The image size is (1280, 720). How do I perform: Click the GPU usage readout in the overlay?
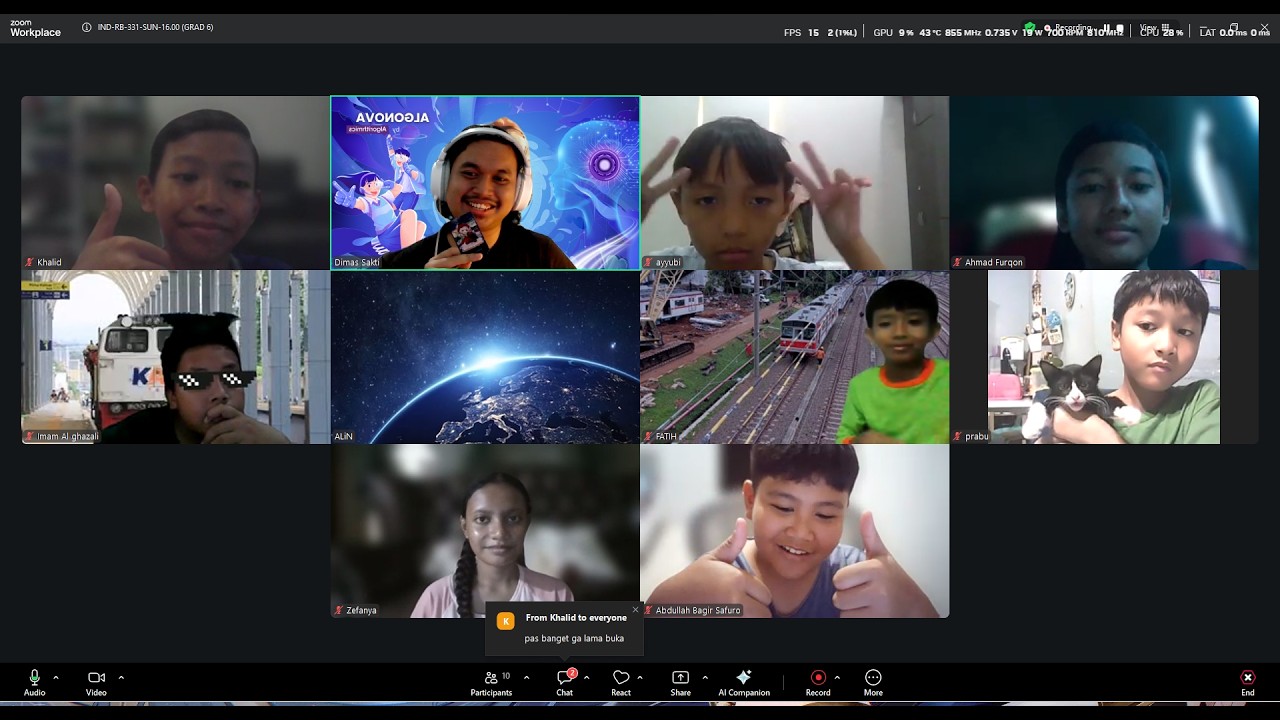(893, 33)
